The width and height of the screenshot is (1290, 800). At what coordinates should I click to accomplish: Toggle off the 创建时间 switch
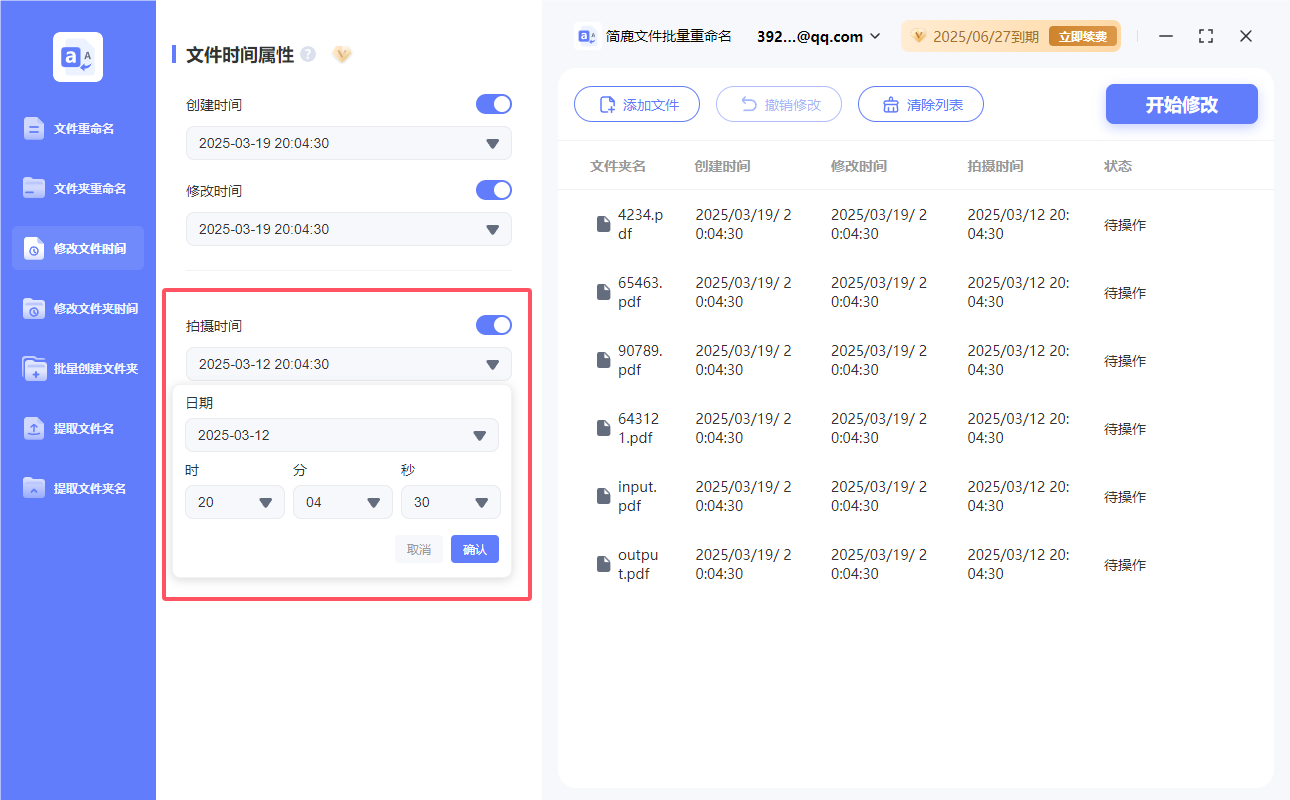pos(493,104)
